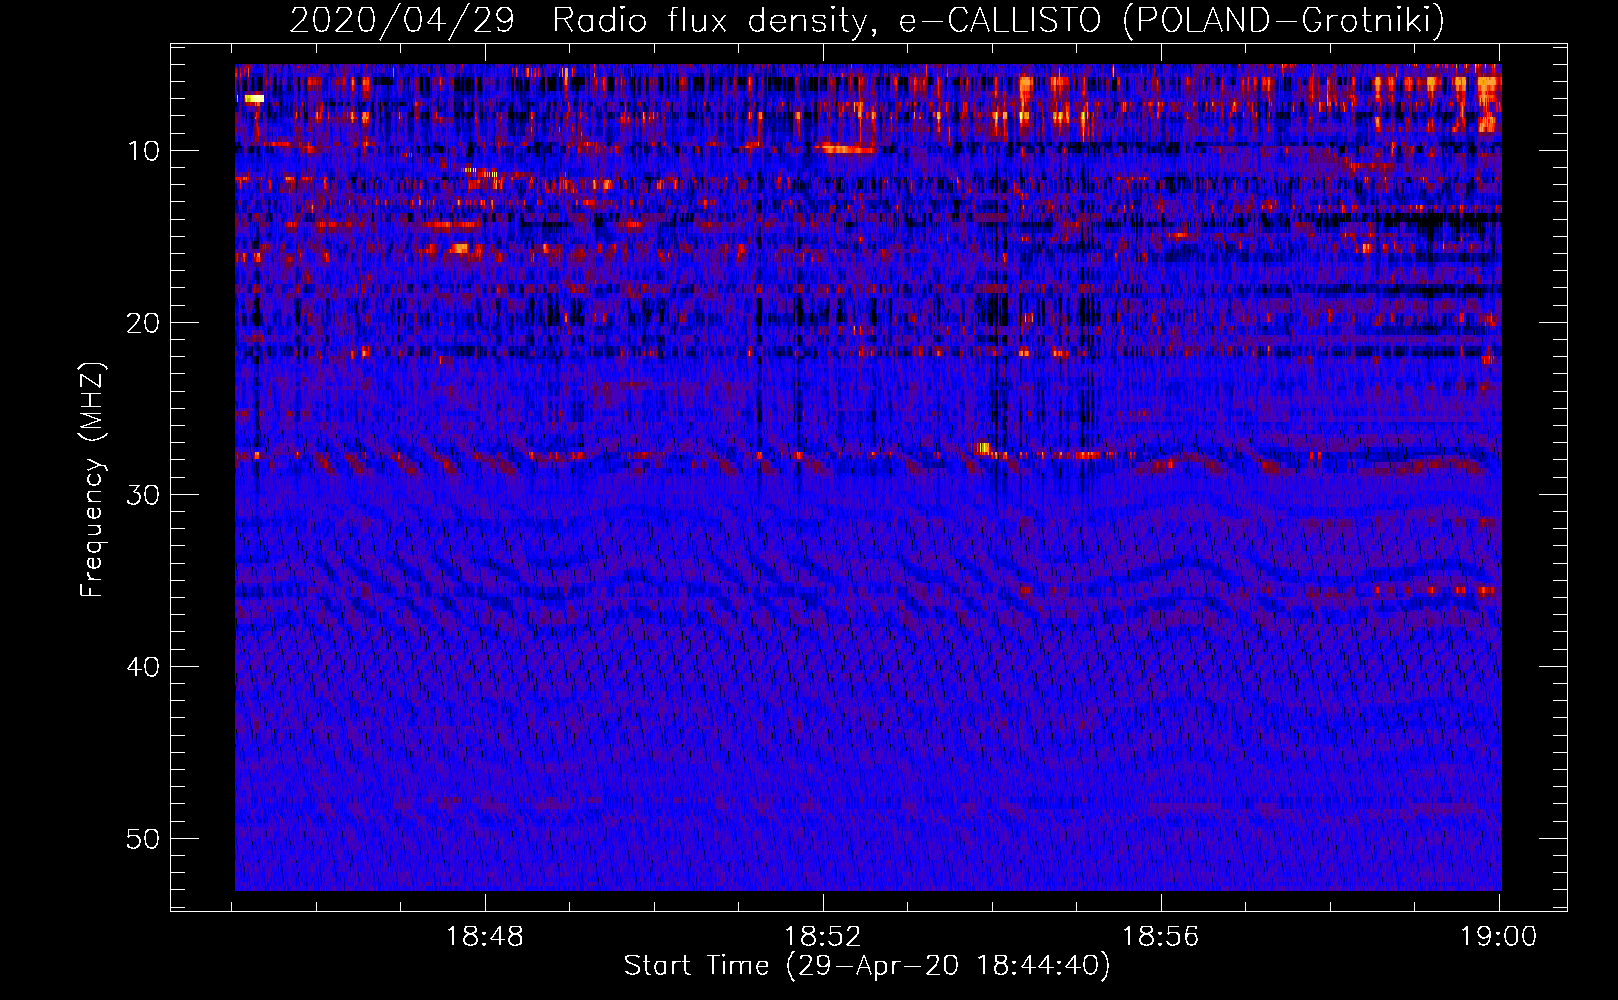Image resolution: width=1618 pixels, height=1000 pixels.
Task: Click the '20' frequency tick label
Action: pyautogui.click(x=144, y=323)
